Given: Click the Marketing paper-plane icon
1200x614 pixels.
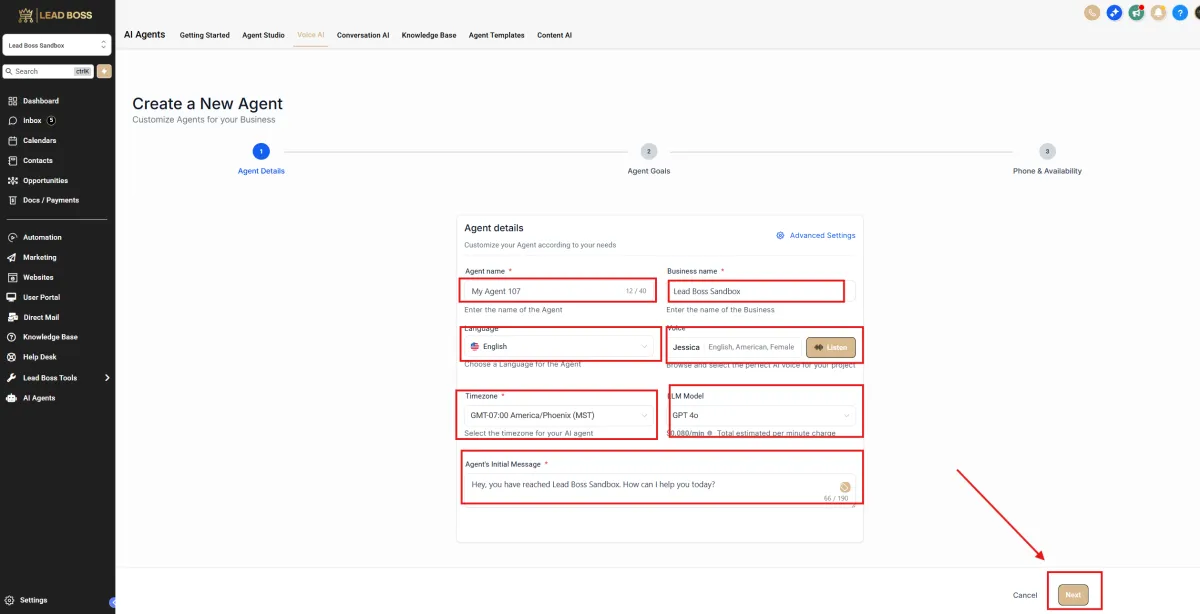Looking at the screenshot, I should coord(12,258).
